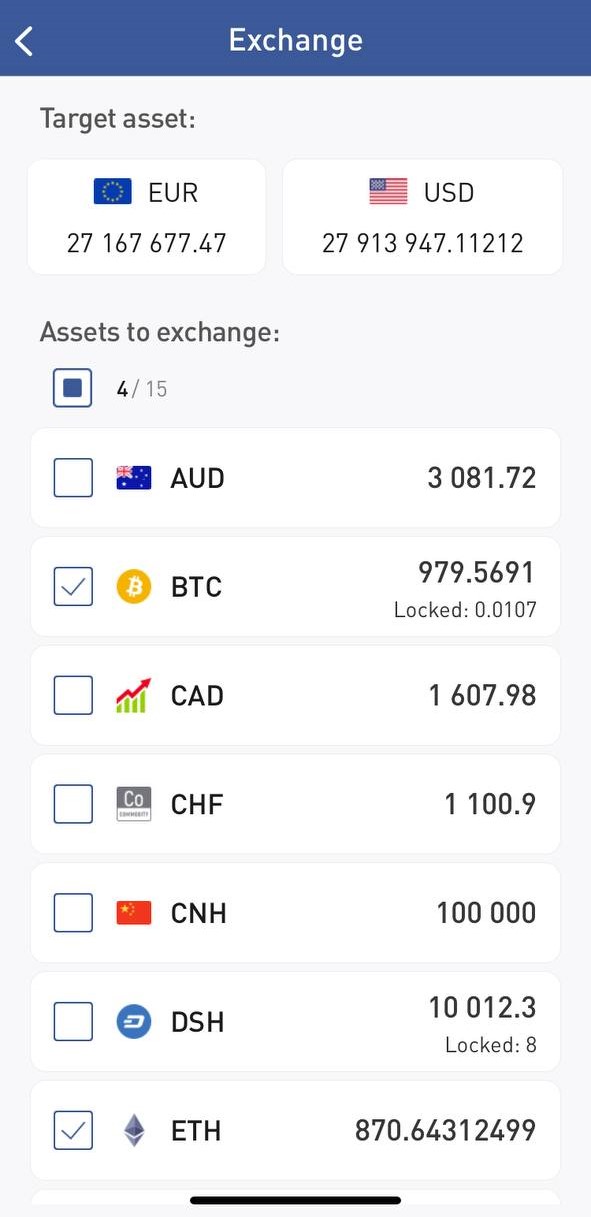
Task: Tap the CHF balance 1 100.9
Action: coord(490,804)
